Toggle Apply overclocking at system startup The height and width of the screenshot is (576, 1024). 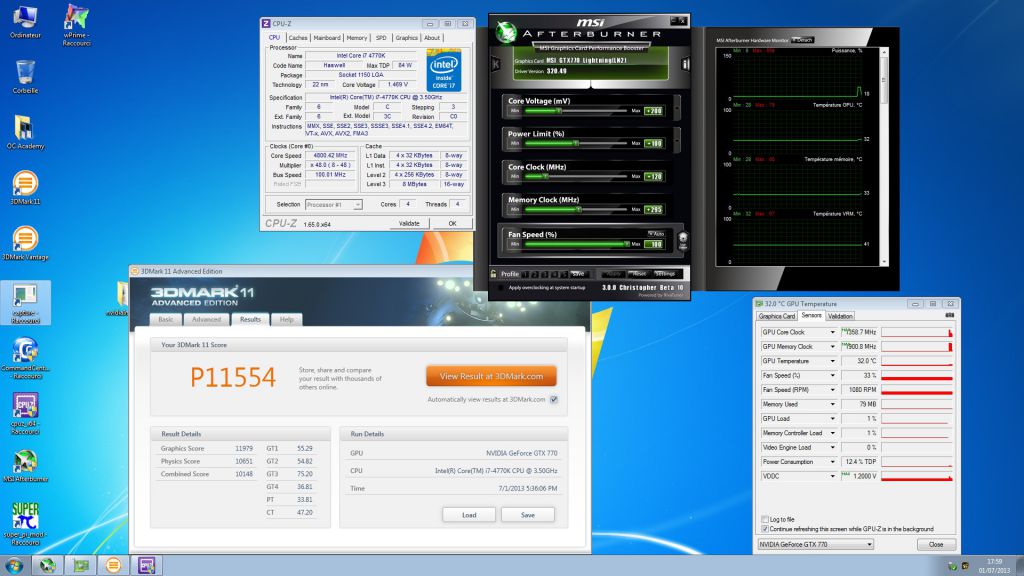coord(501,287)
